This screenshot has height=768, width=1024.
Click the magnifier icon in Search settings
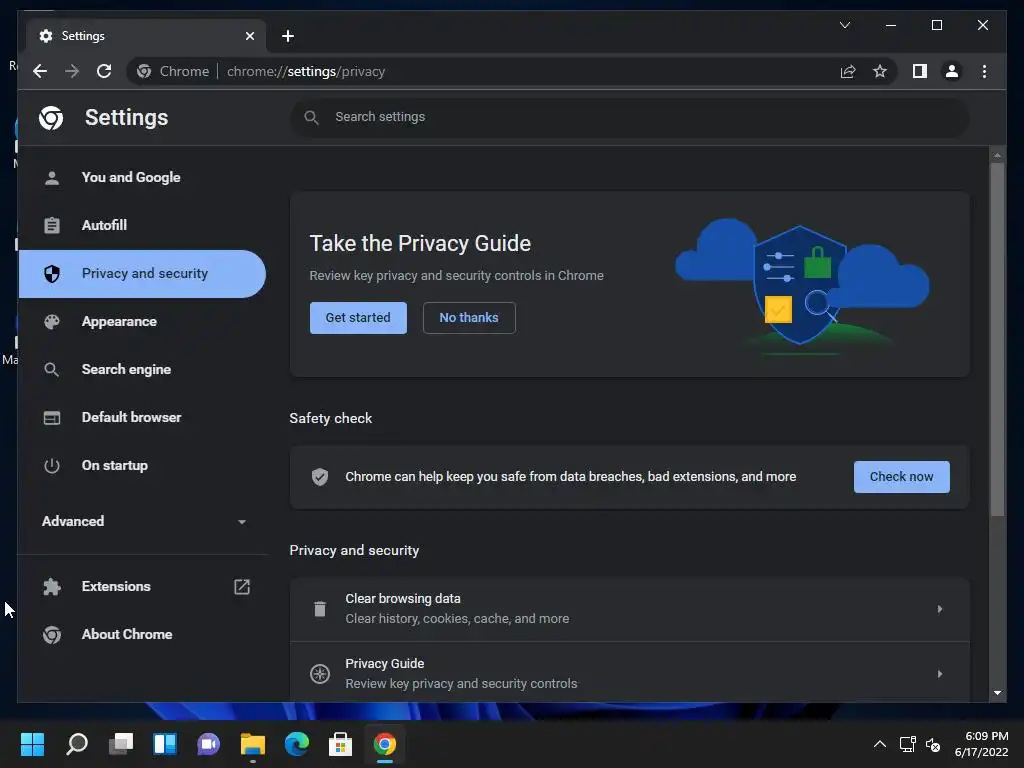coord(312,118)
